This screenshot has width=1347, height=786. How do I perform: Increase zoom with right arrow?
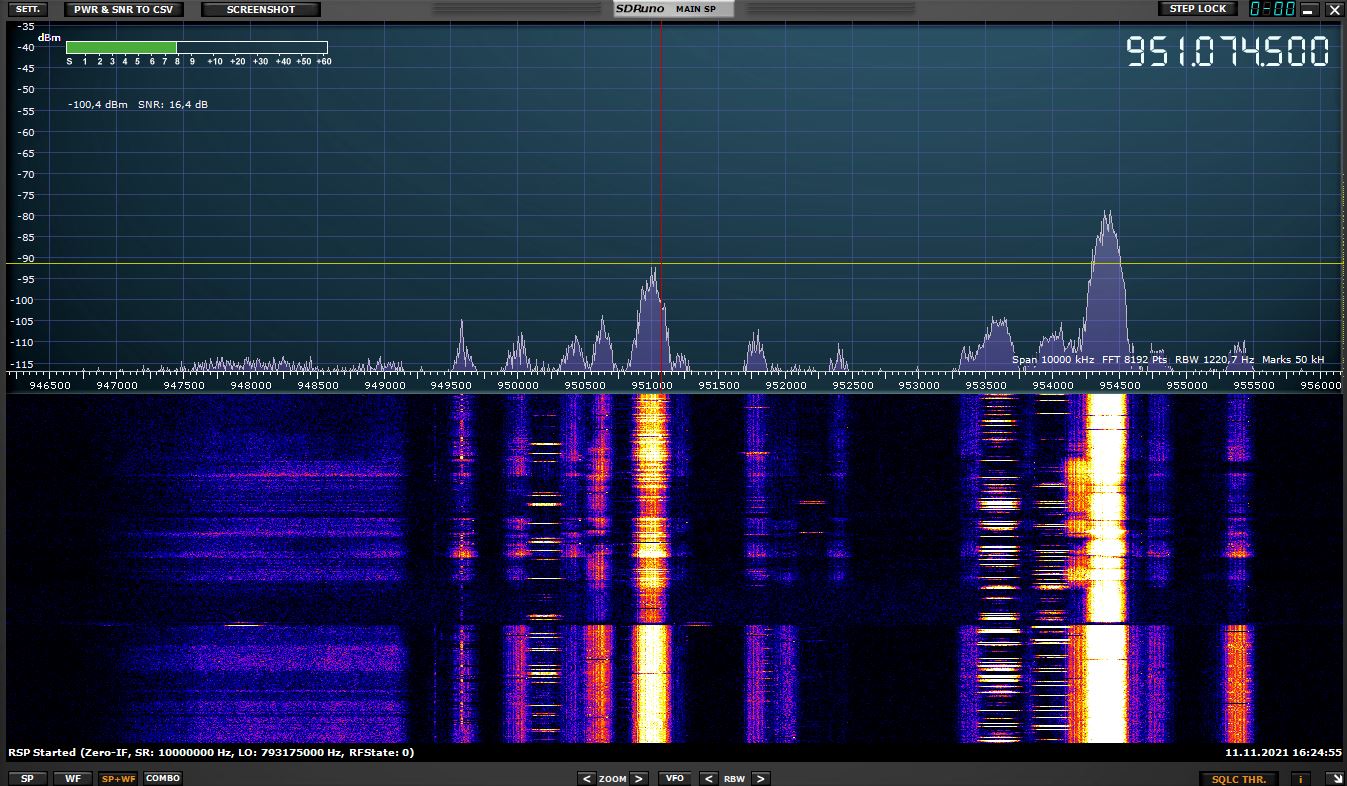tap(638, 778)
